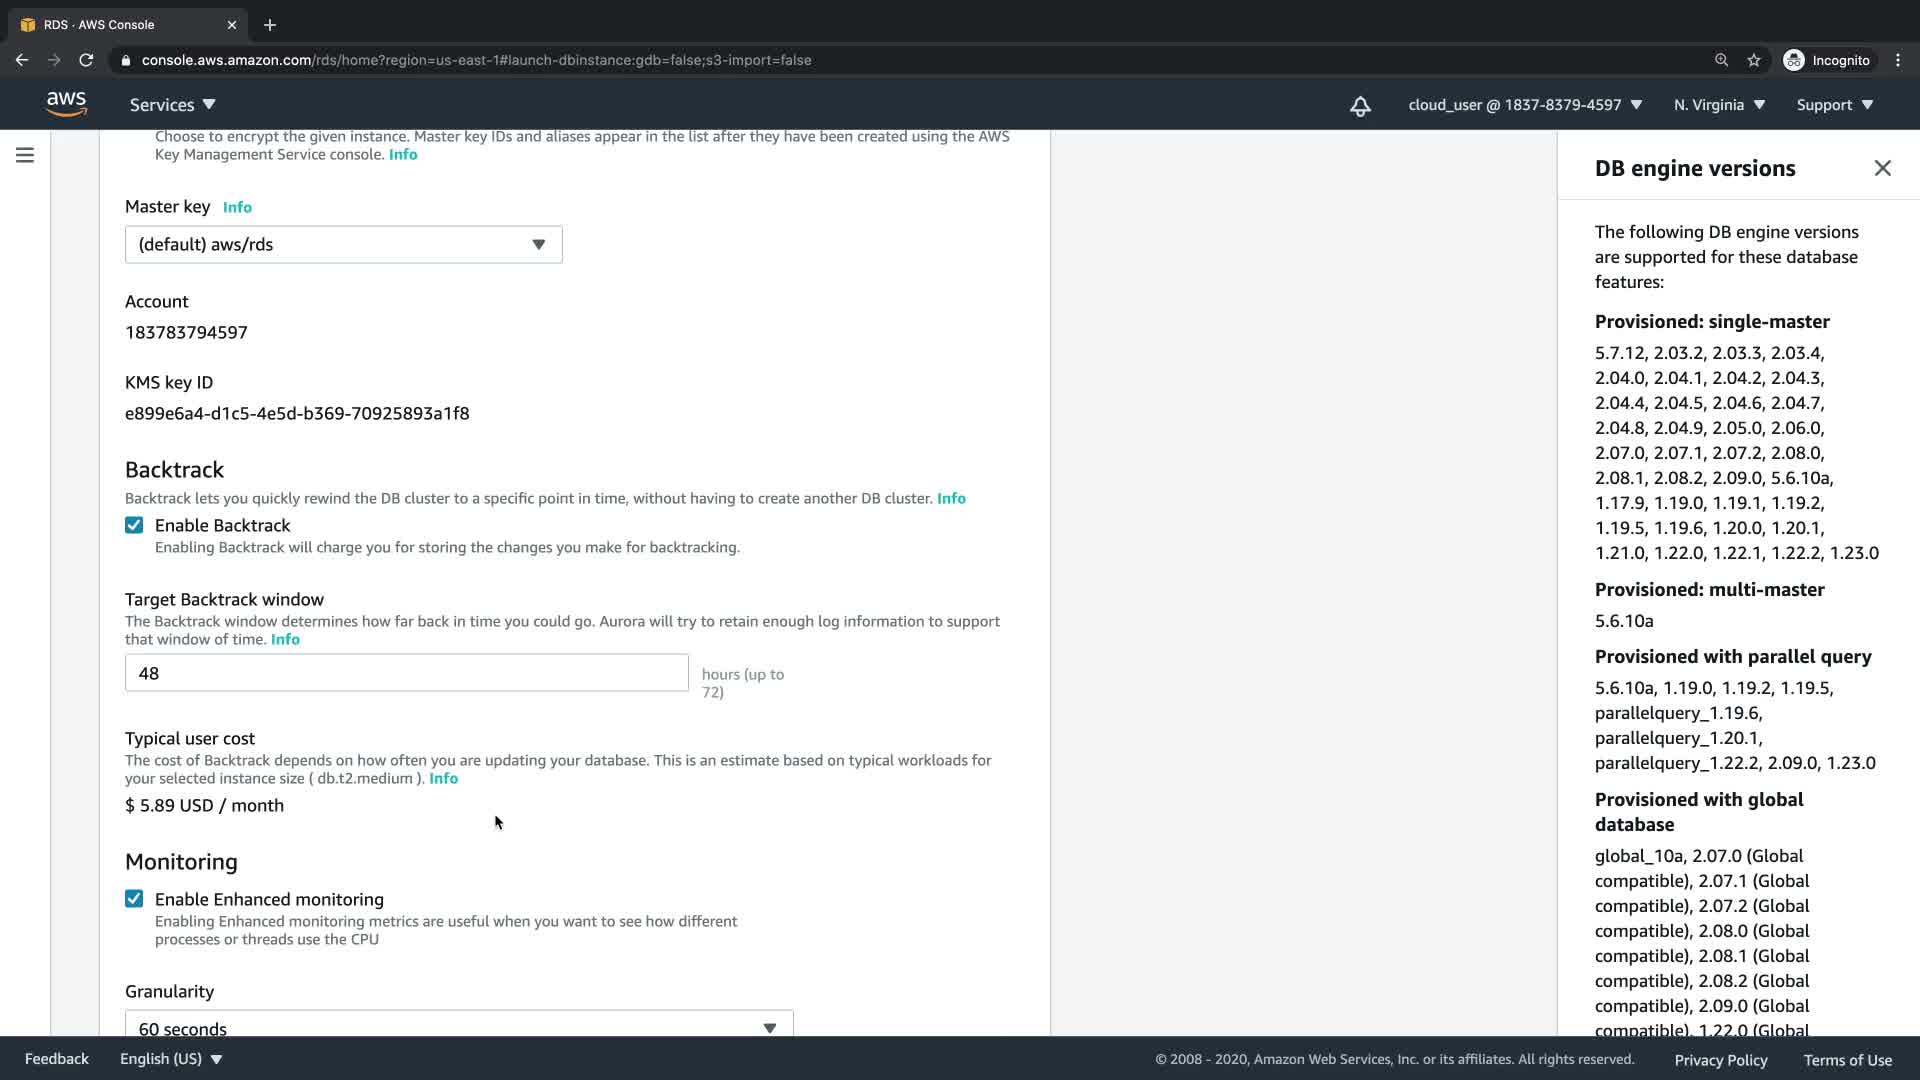Expand the Master key dropdown
The height and width of the screenshot is (1080, 1920).
(343, 245)
